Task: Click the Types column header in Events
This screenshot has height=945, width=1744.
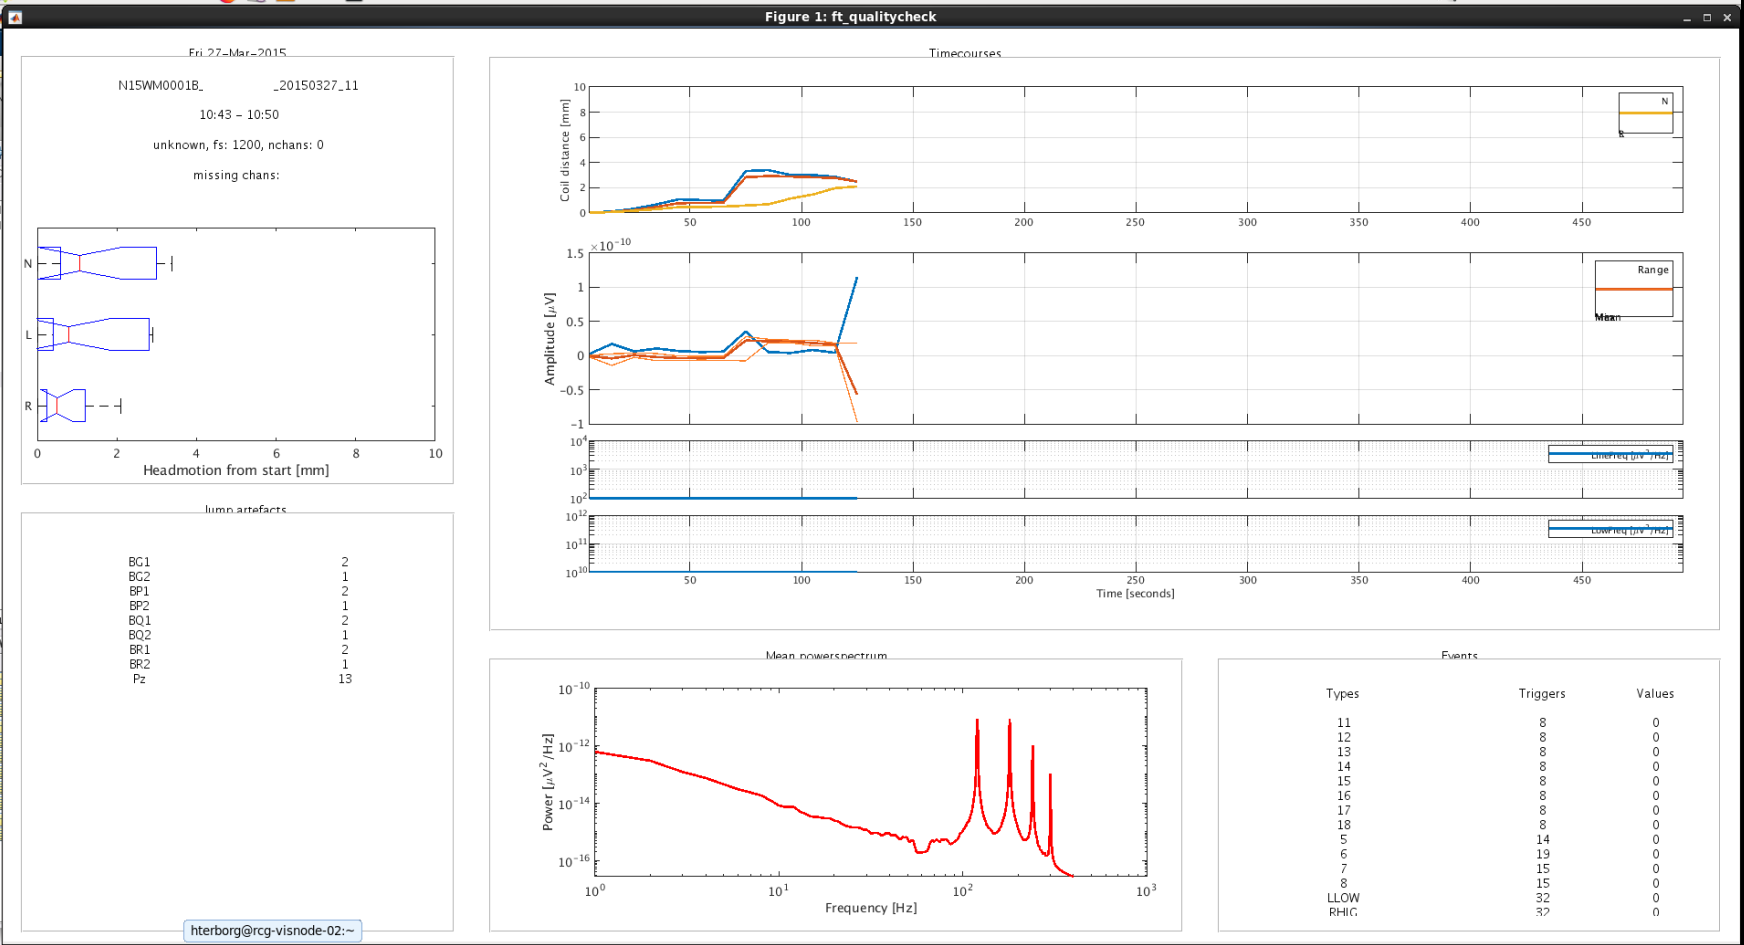Action: [x=1342, y=694]
